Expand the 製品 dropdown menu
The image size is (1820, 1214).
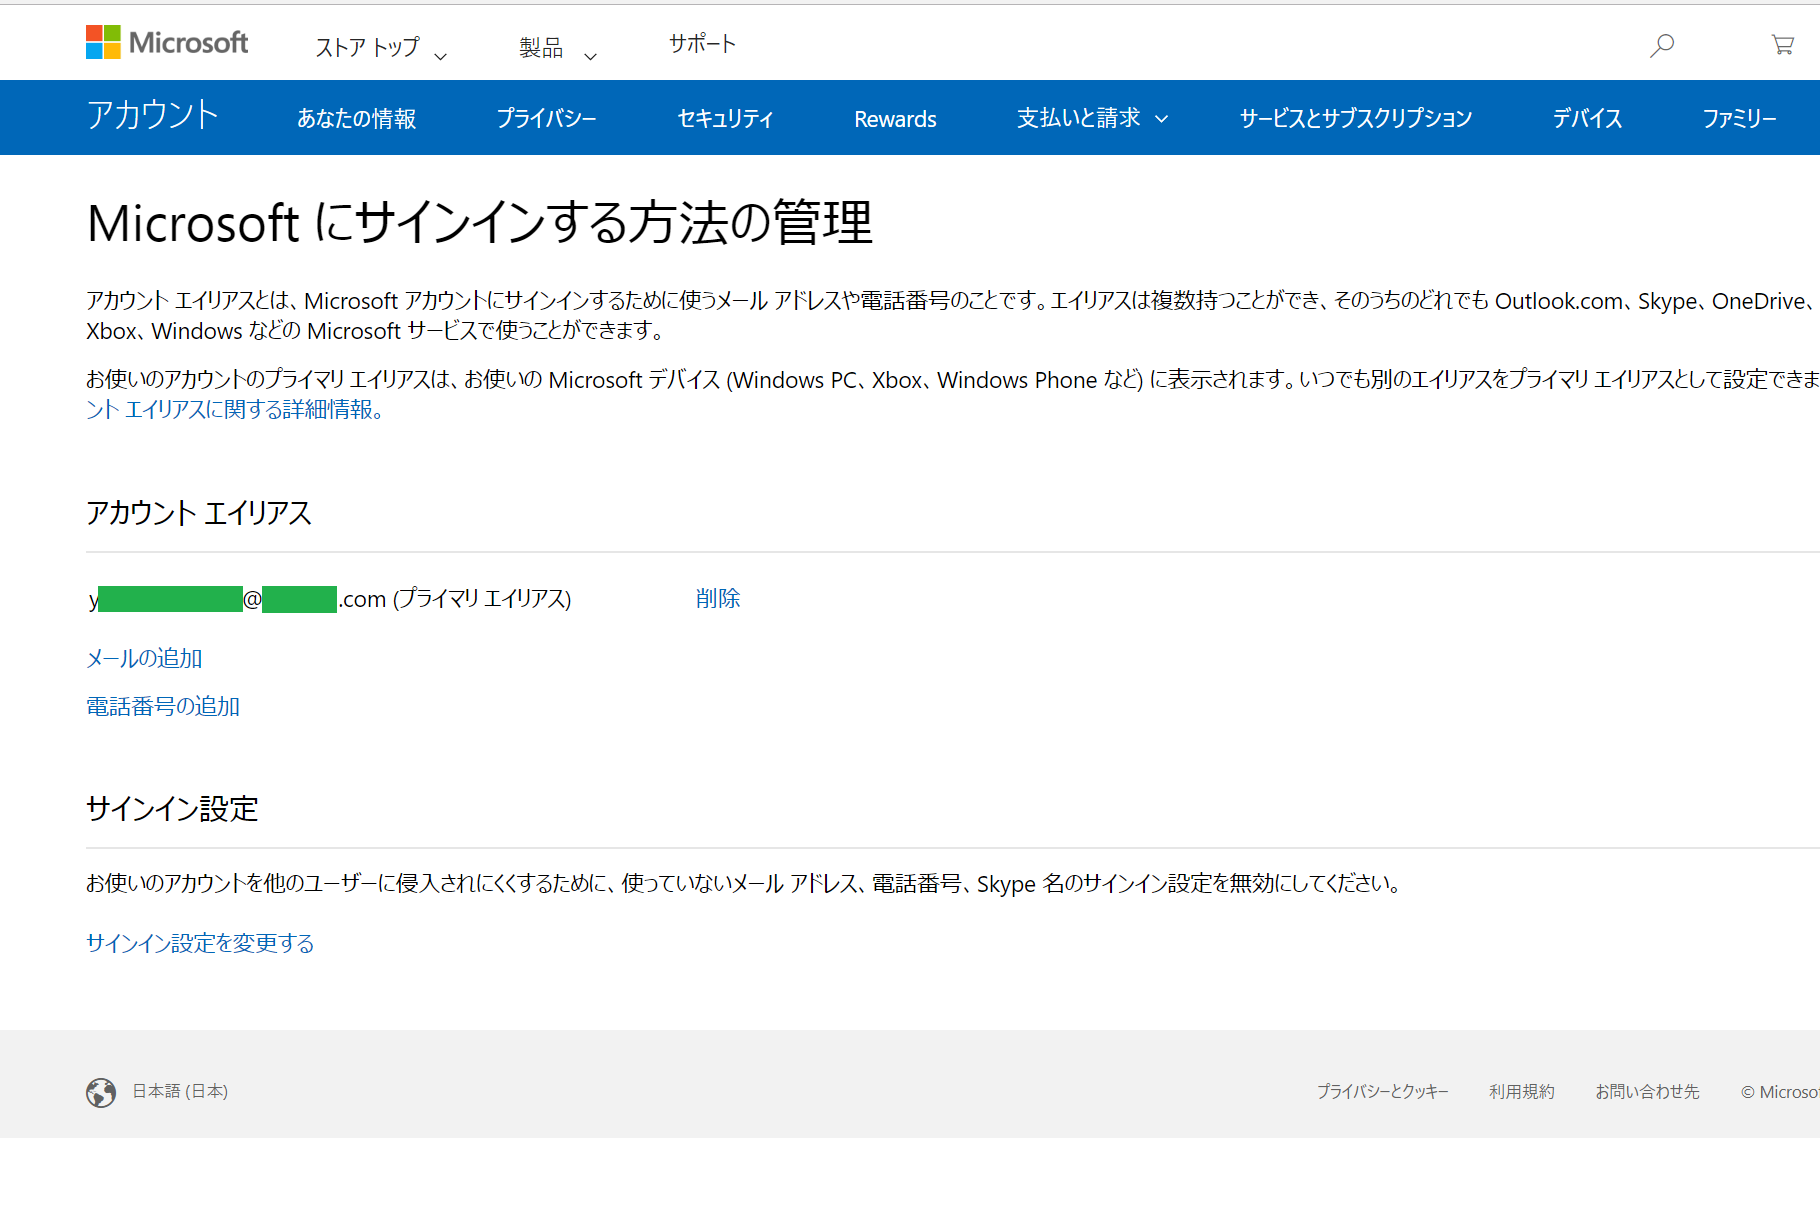click(558, 47)
